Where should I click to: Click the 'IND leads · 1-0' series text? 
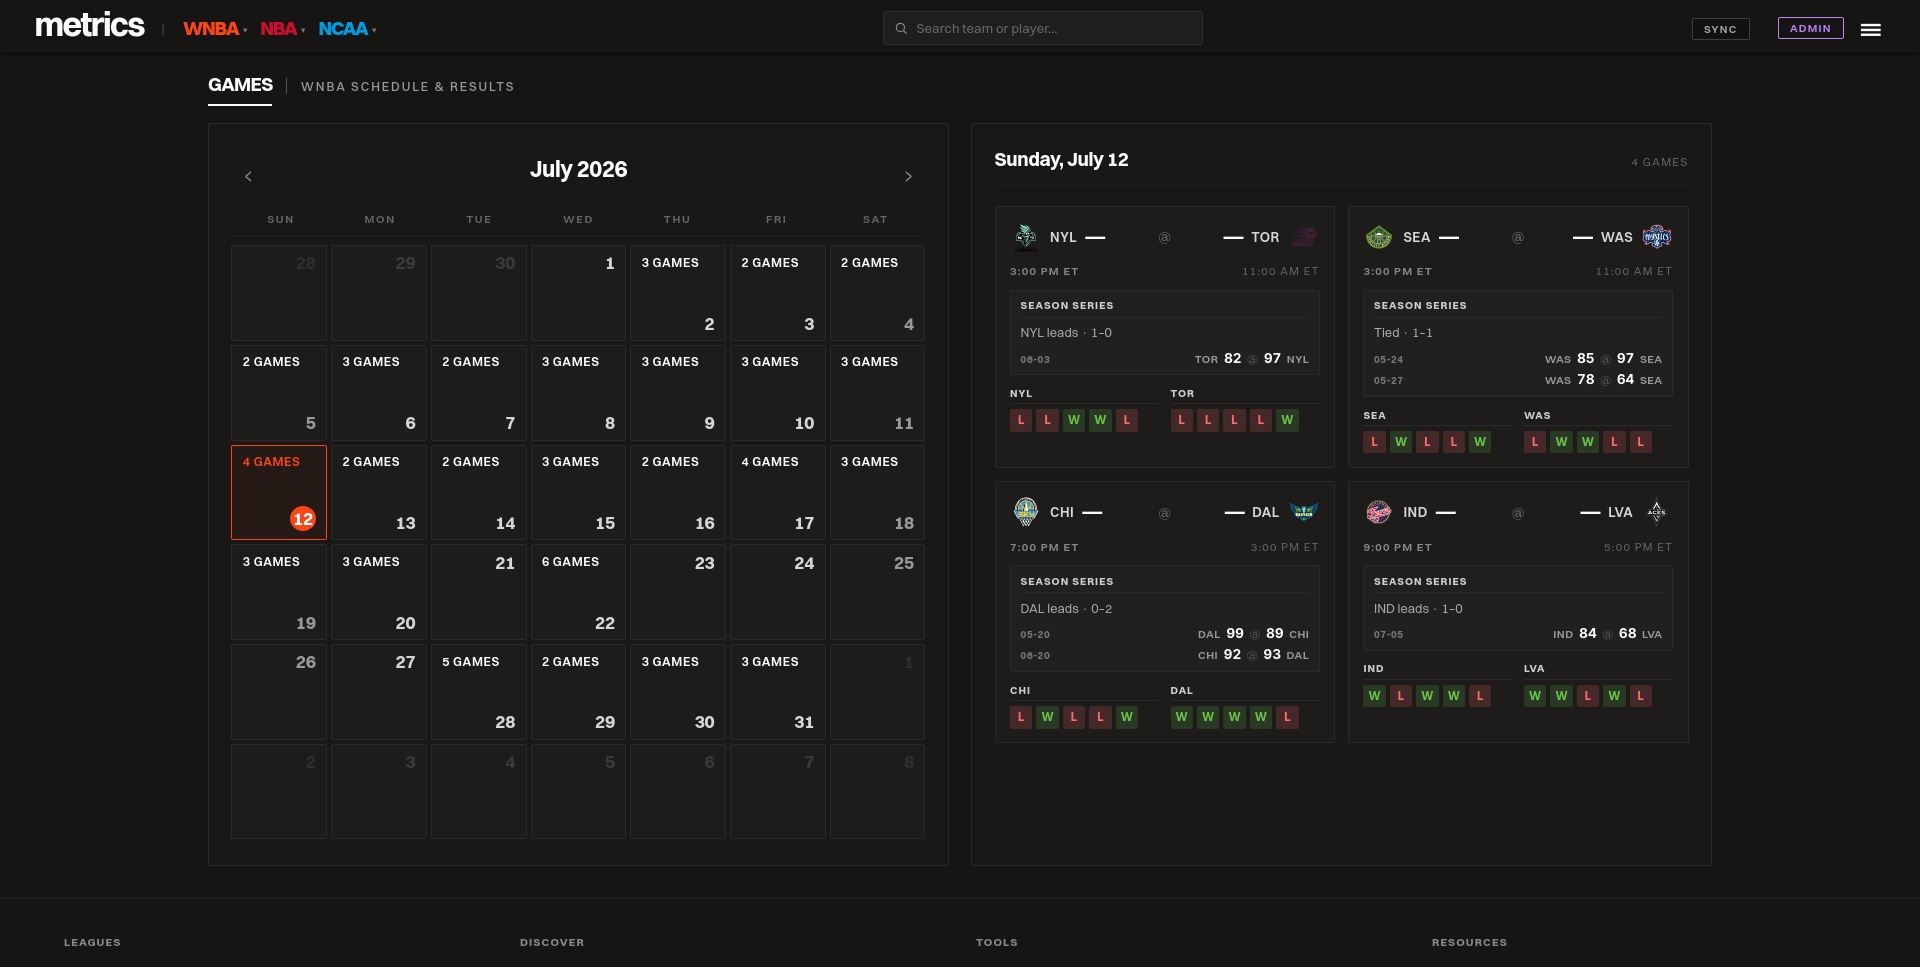tap(1418, 609)
